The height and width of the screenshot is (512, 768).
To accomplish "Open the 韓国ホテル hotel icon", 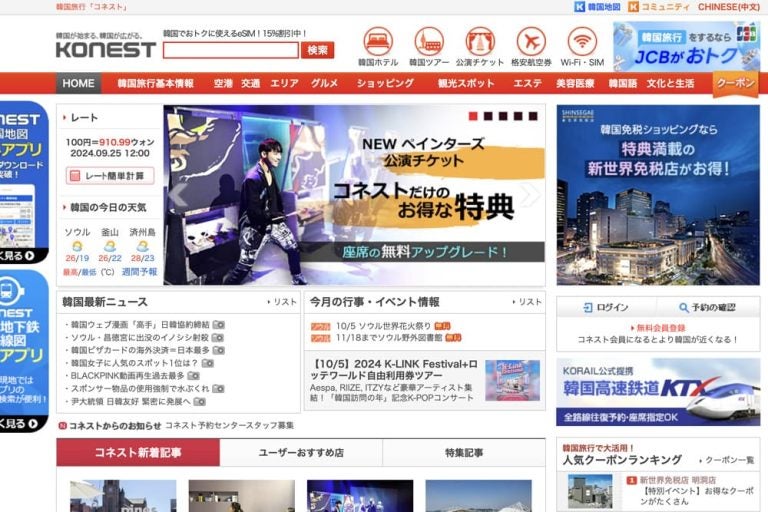I will click(378, 42).
